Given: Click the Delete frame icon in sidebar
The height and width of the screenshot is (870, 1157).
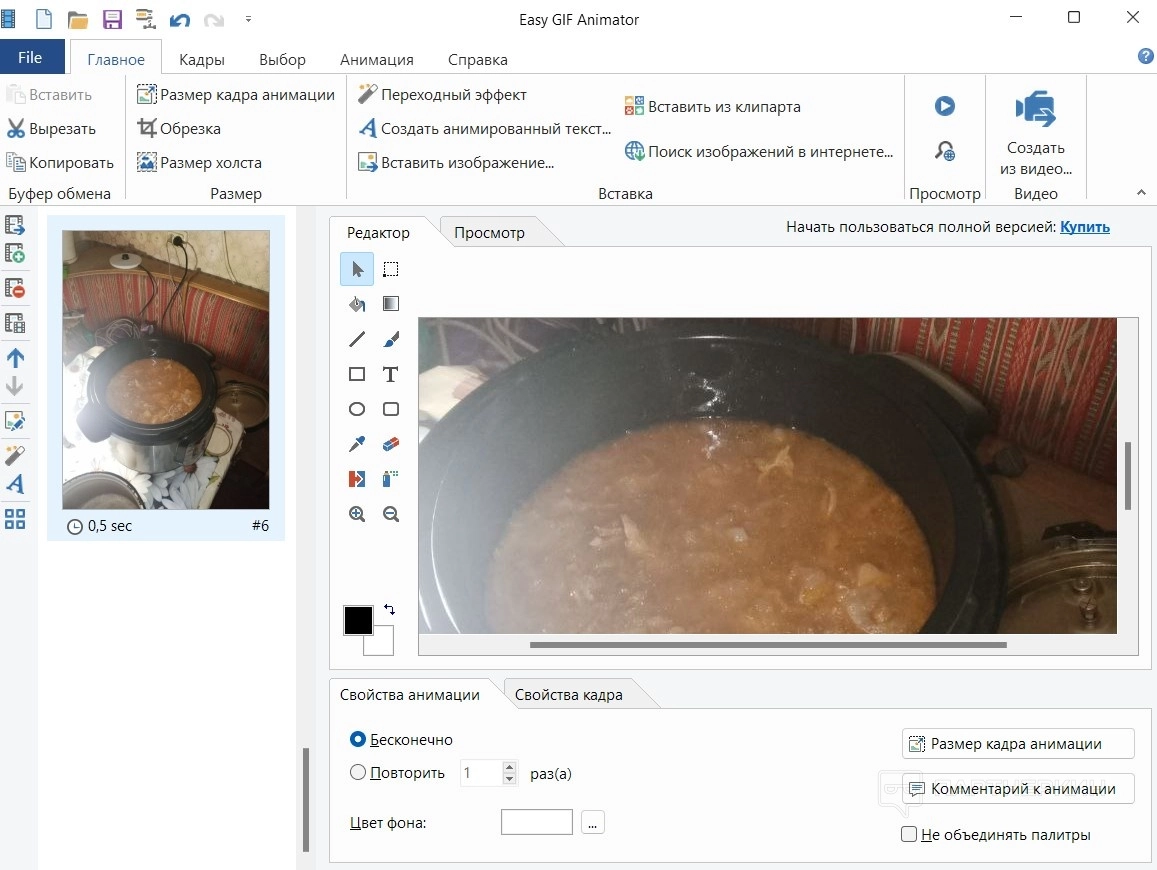Looking at the screenshot, I should pos(15,289).
